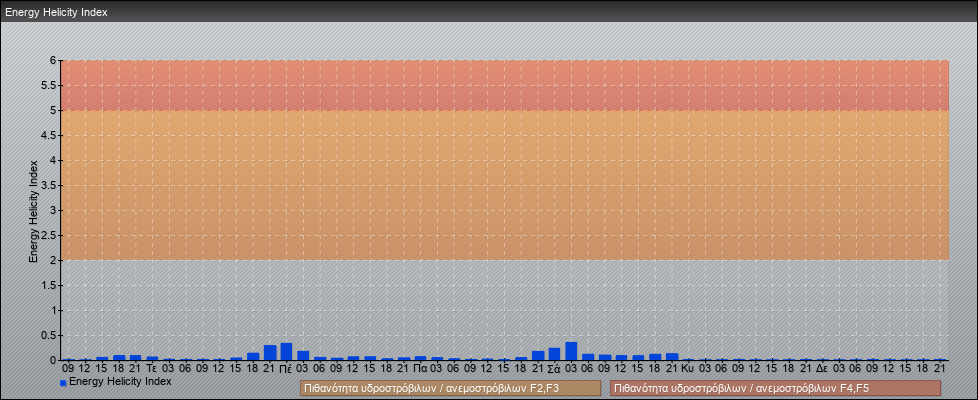Click the Energy Helicity Index panel title
The width and height of the screenshot is (978, 400).
point(56,12)
